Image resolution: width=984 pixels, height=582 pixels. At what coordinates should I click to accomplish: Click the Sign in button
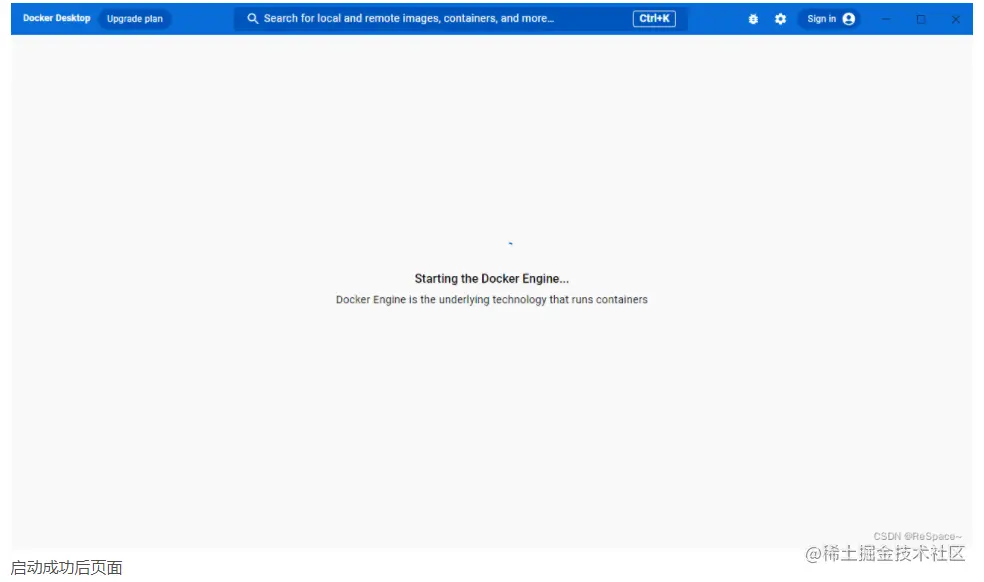pyautogui.click(x=830, y=19)
